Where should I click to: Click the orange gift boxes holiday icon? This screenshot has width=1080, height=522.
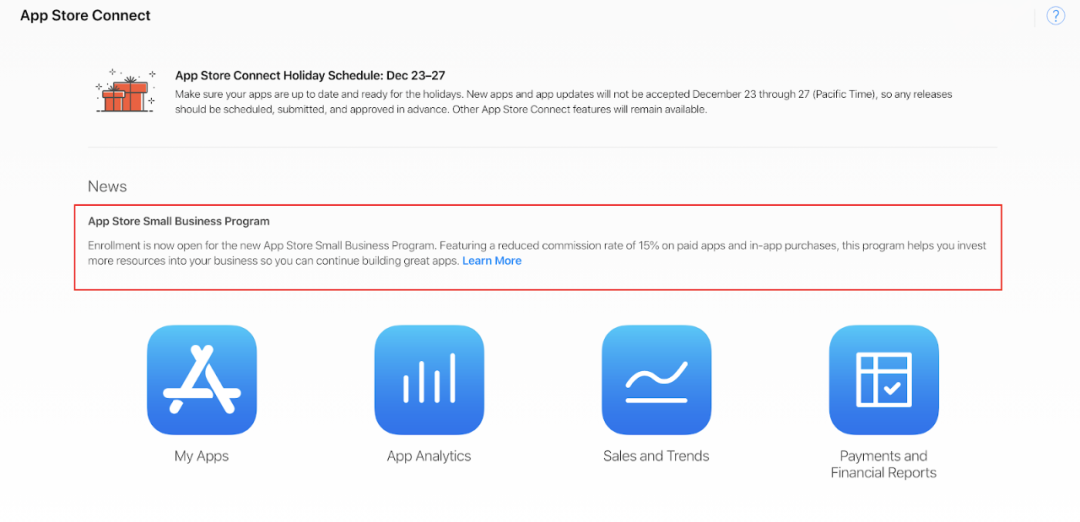tap(125, 92)
